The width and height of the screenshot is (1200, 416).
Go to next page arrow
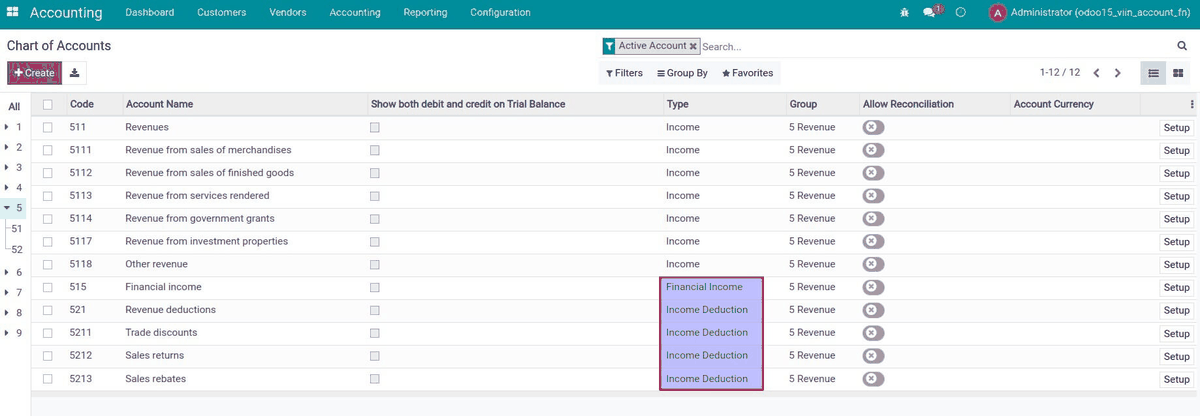point(1118,73)
